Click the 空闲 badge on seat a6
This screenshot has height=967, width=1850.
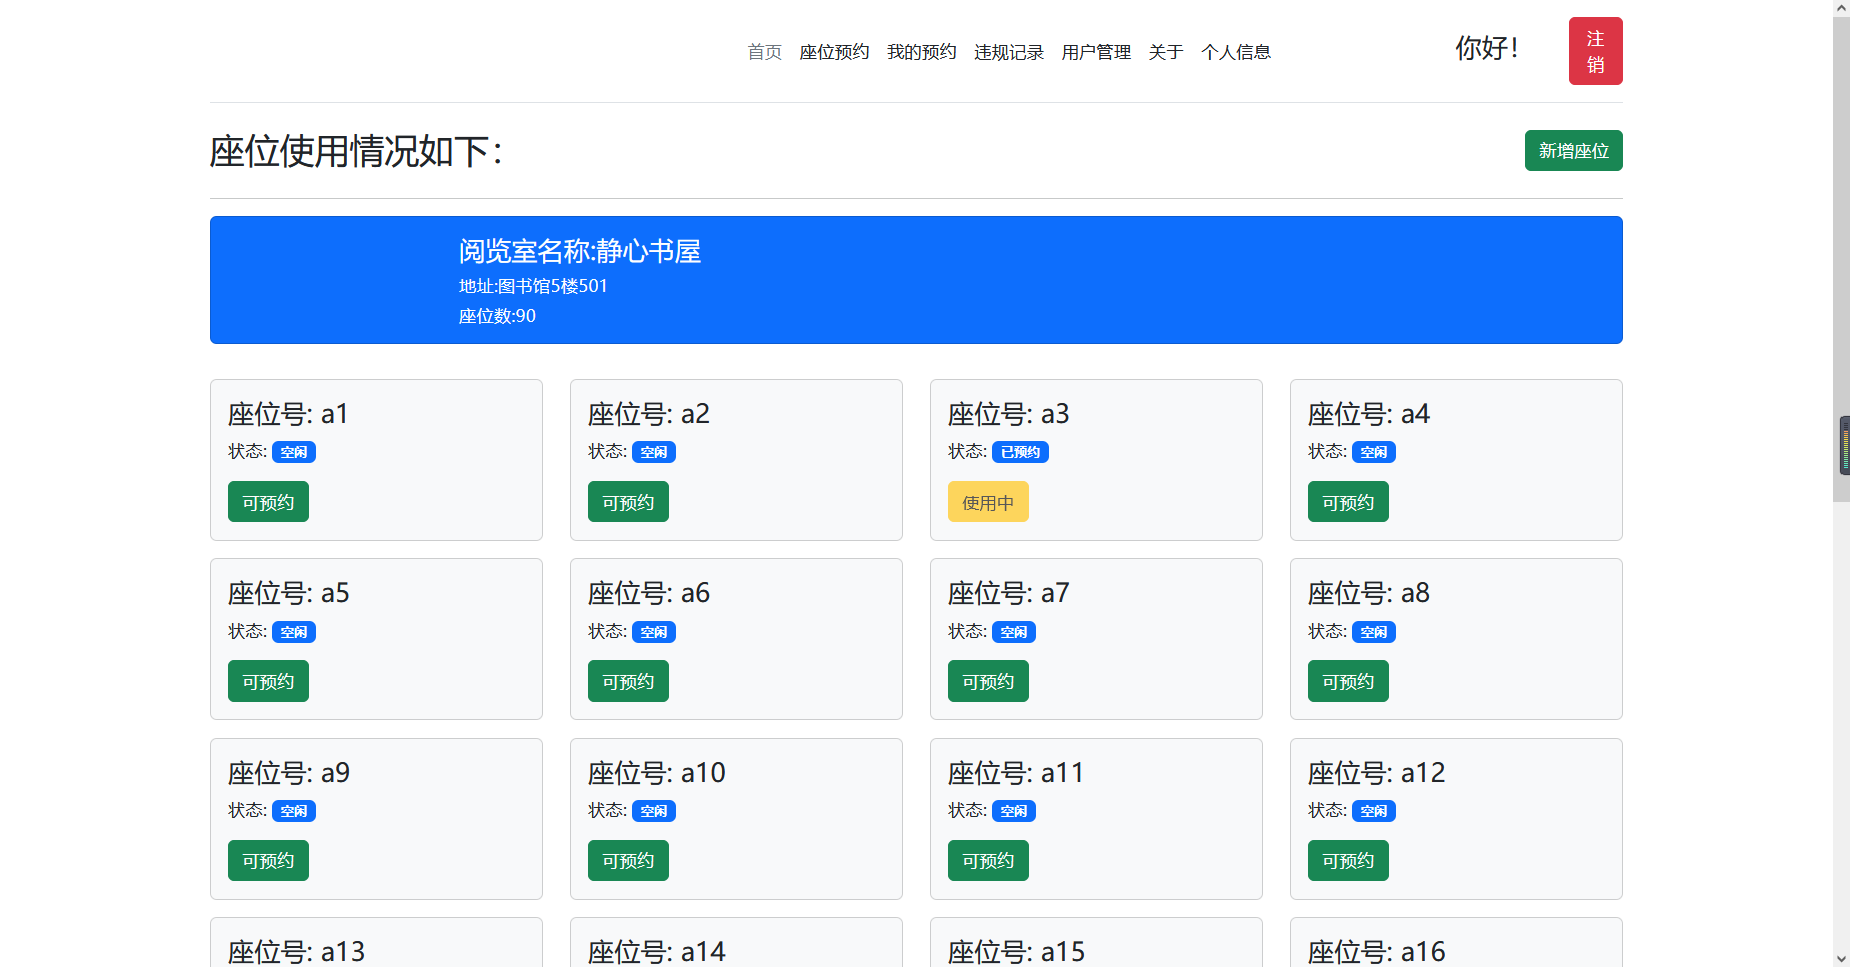pyautogui.click(x=654, y=632)
